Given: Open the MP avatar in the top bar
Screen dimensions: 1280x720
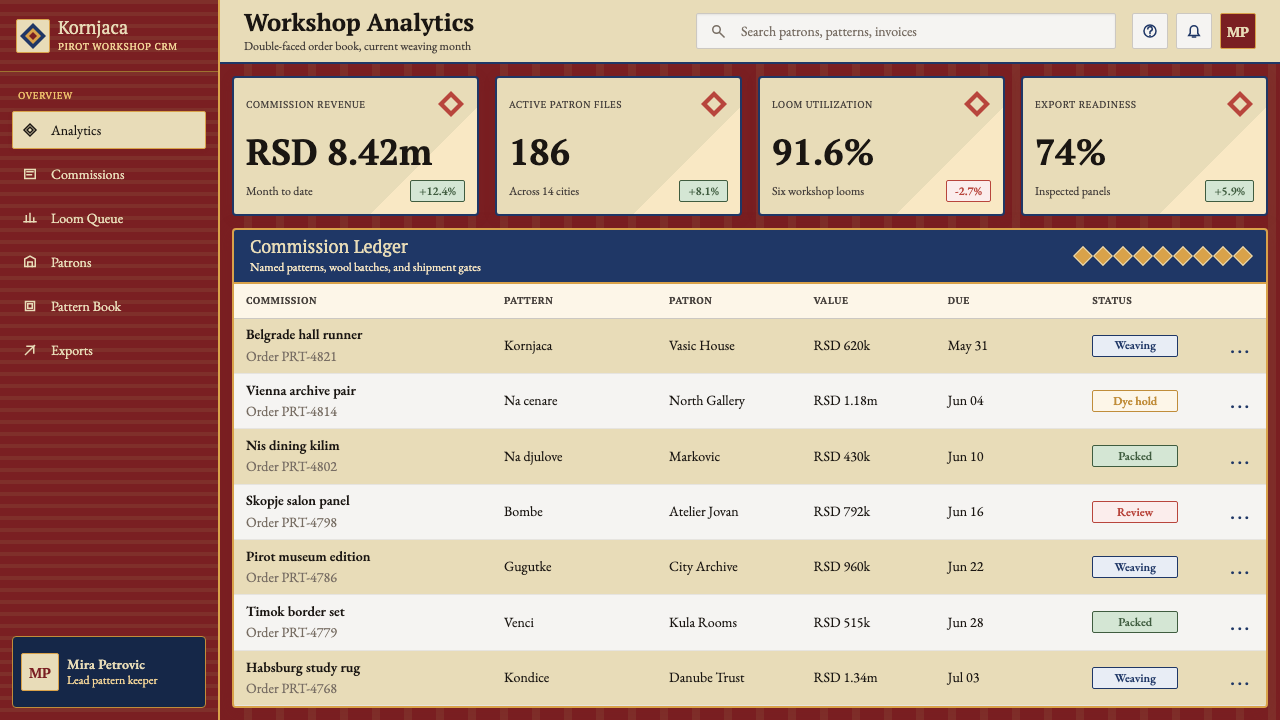Looking at the screenshot, I should point(1238,31).
